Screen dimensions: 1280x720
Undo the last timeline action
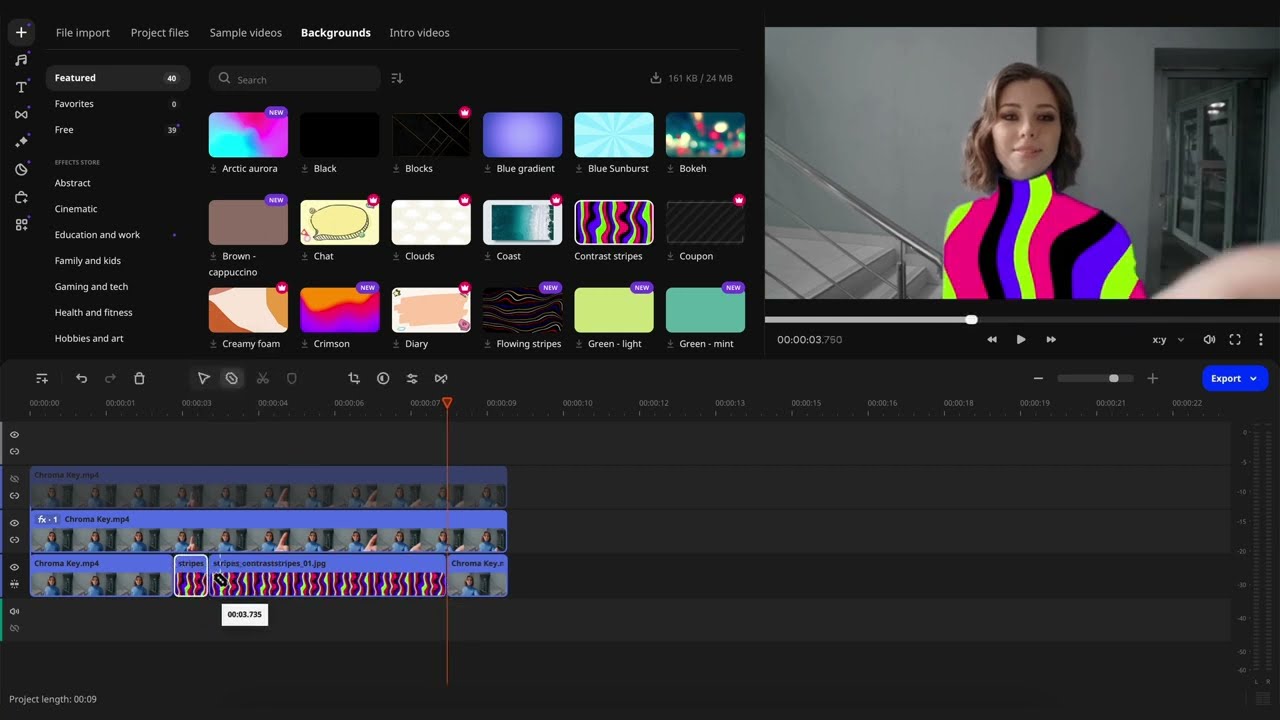point(82,378)
